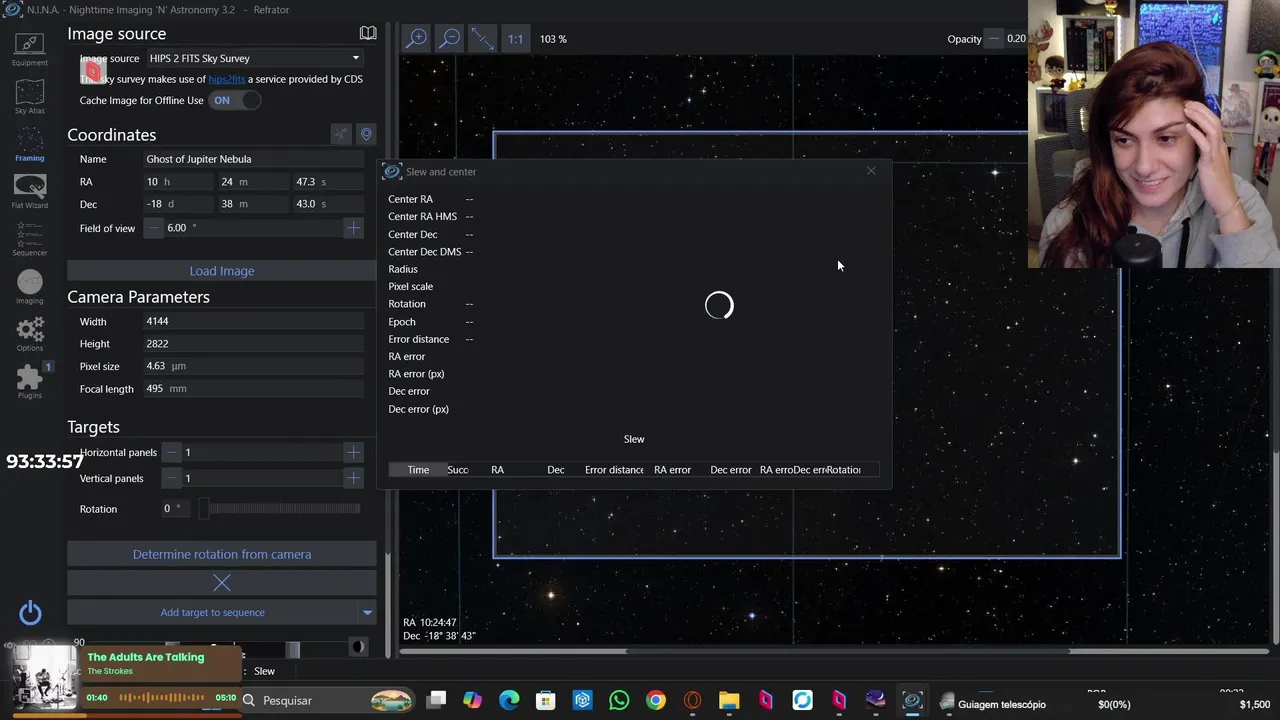Zoom out on the sky image
Image resolution: width=1280 pixels, height=720 pixels.
click(450, 38)
